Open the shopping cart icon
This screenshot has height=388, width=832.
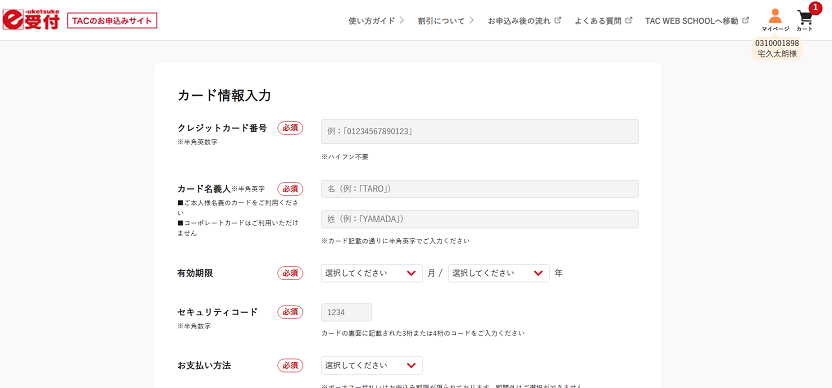[804, 20]
